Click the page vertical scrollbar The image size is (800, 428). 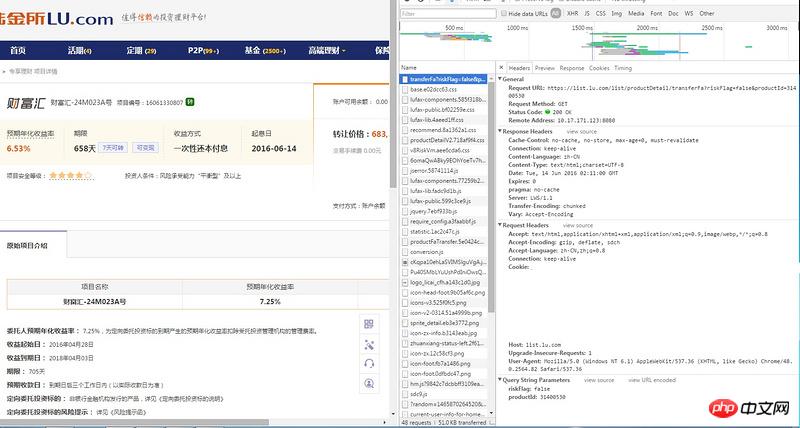pyautogui.click(x=391, y=94)
